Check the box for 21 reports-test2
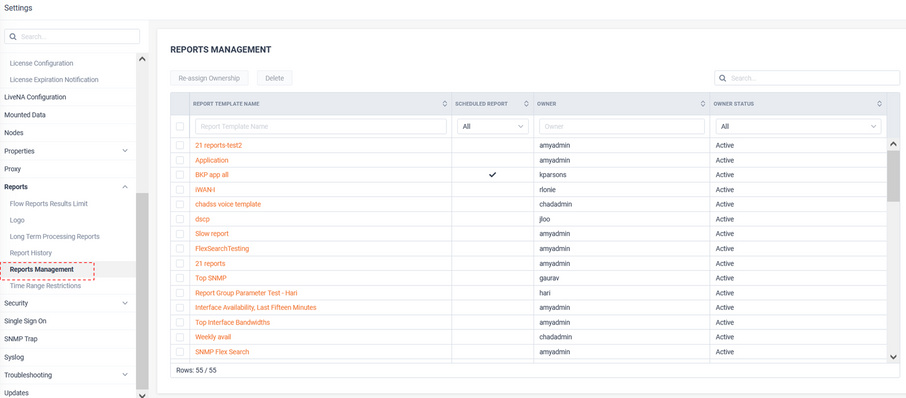Image resolution: width=906 pixels, height=398 pixels. [180, 145]
